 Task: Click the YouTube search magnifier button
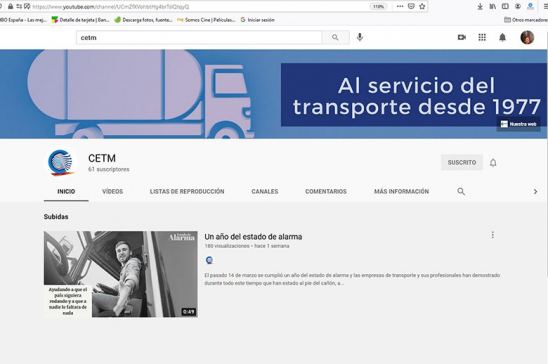pos(335,37)
